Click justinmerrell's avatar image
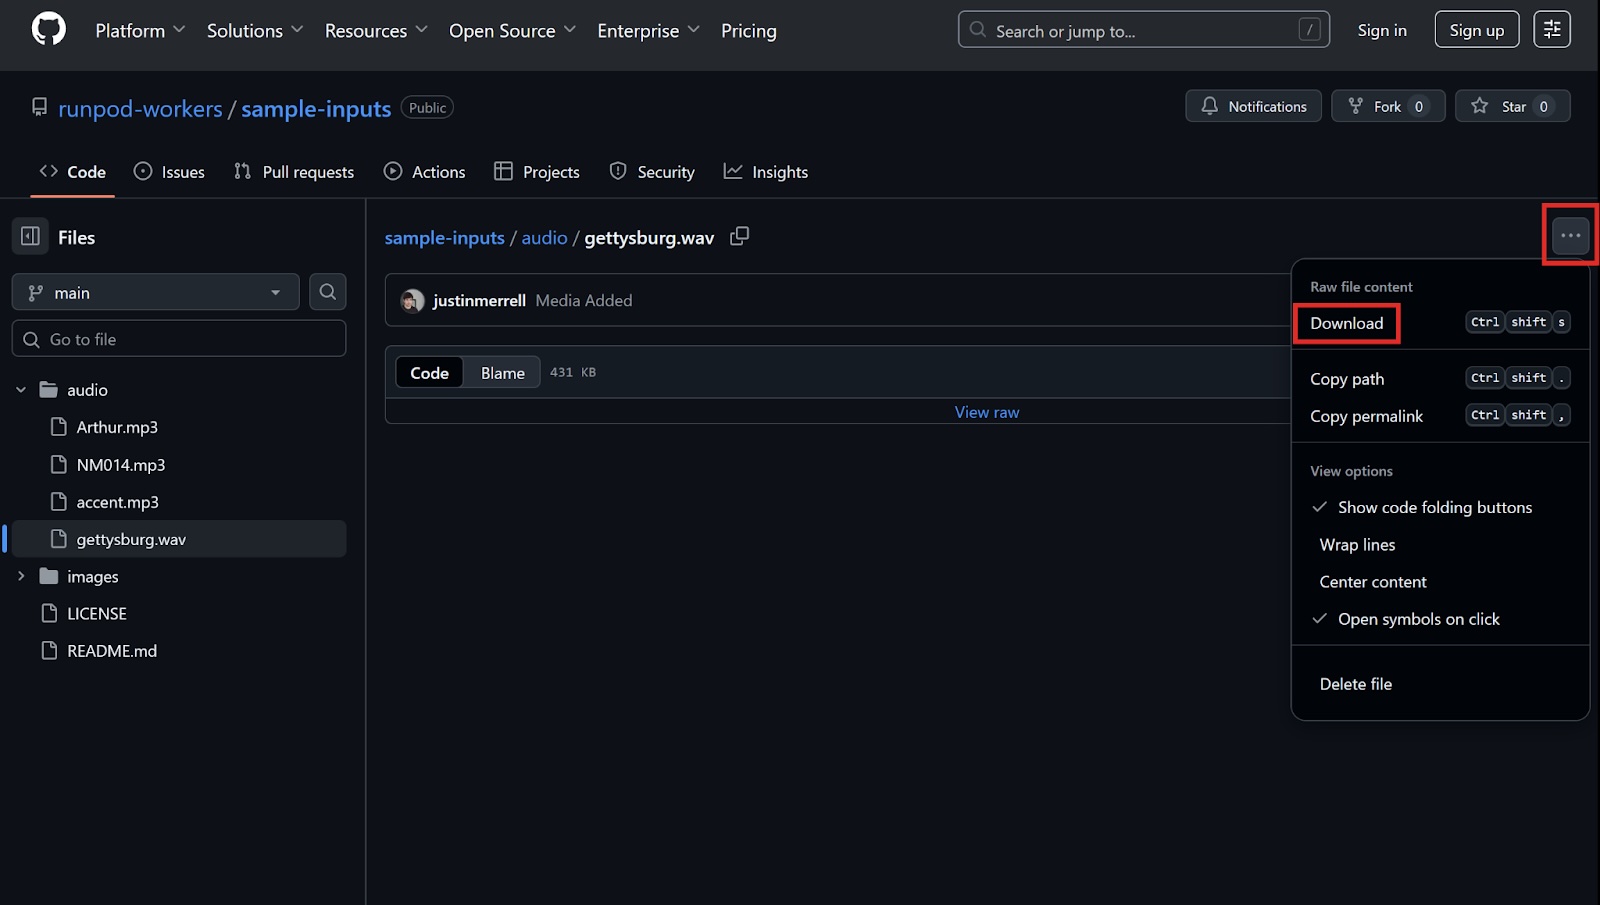Screen dimensions: 1600x905 coord(412,300)
